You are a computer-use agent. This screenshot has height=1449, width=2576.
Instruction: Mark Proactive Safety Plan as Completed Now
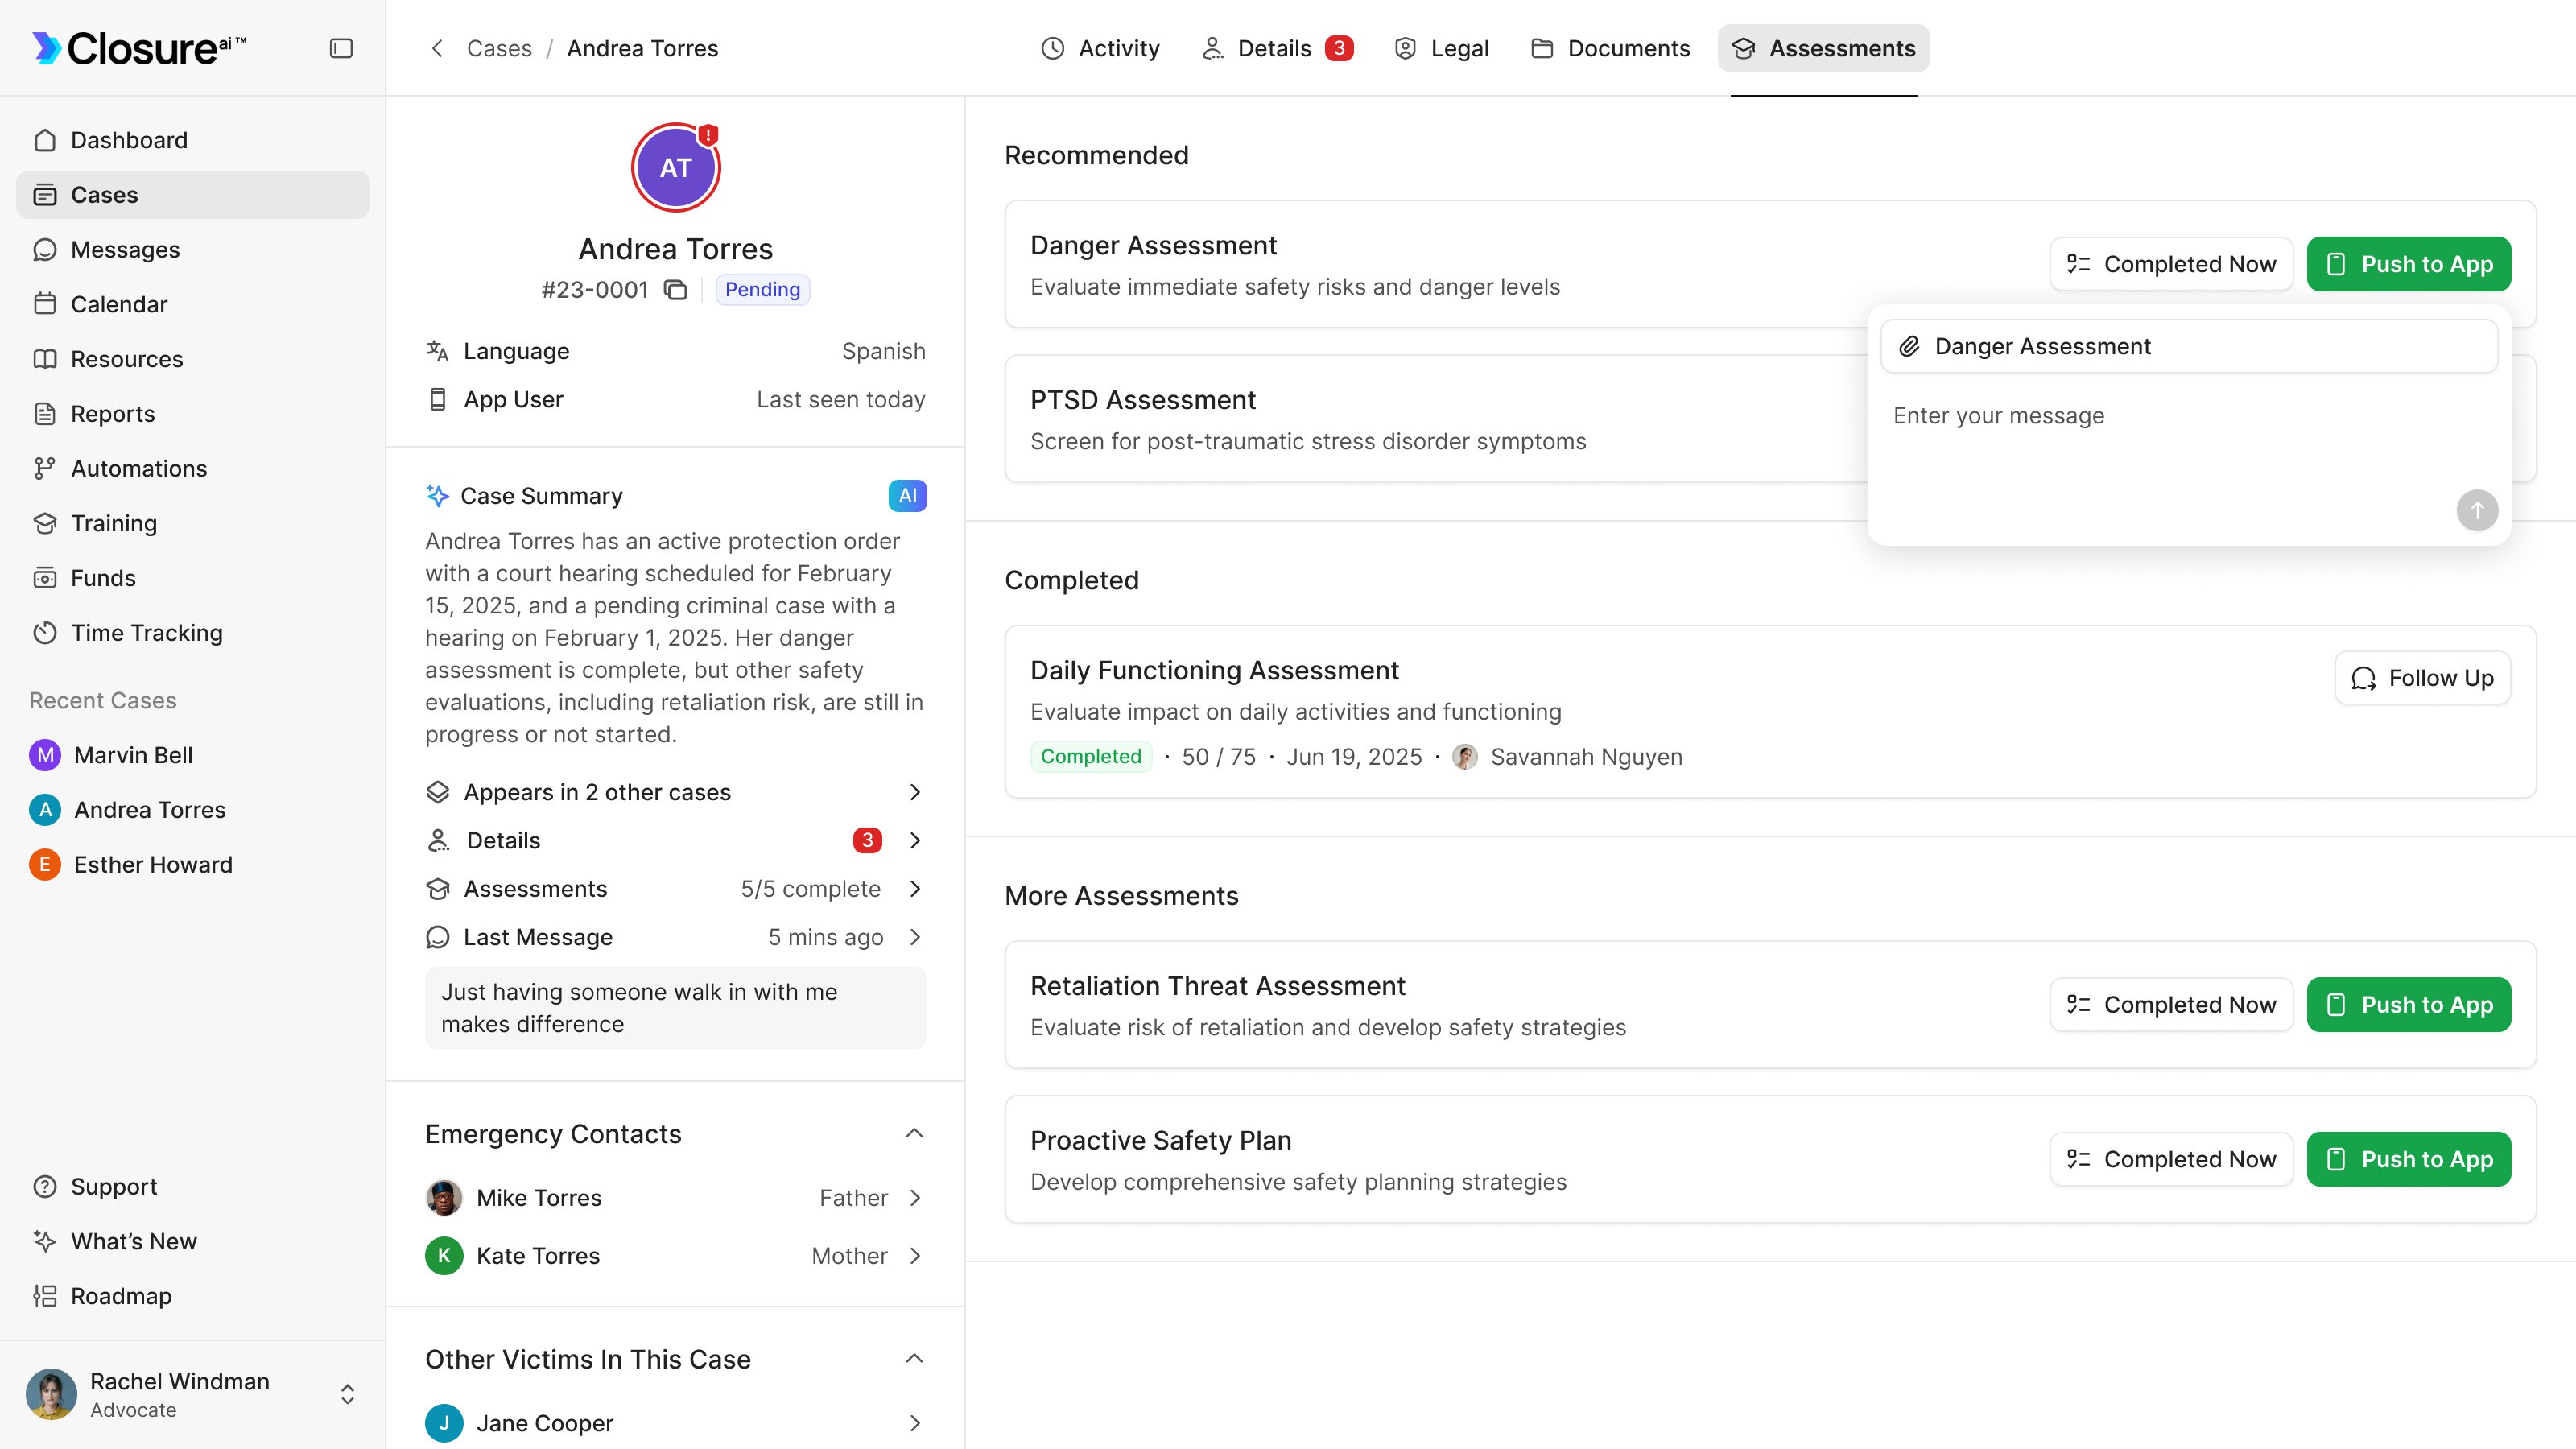click(x=2170, y=1159)
